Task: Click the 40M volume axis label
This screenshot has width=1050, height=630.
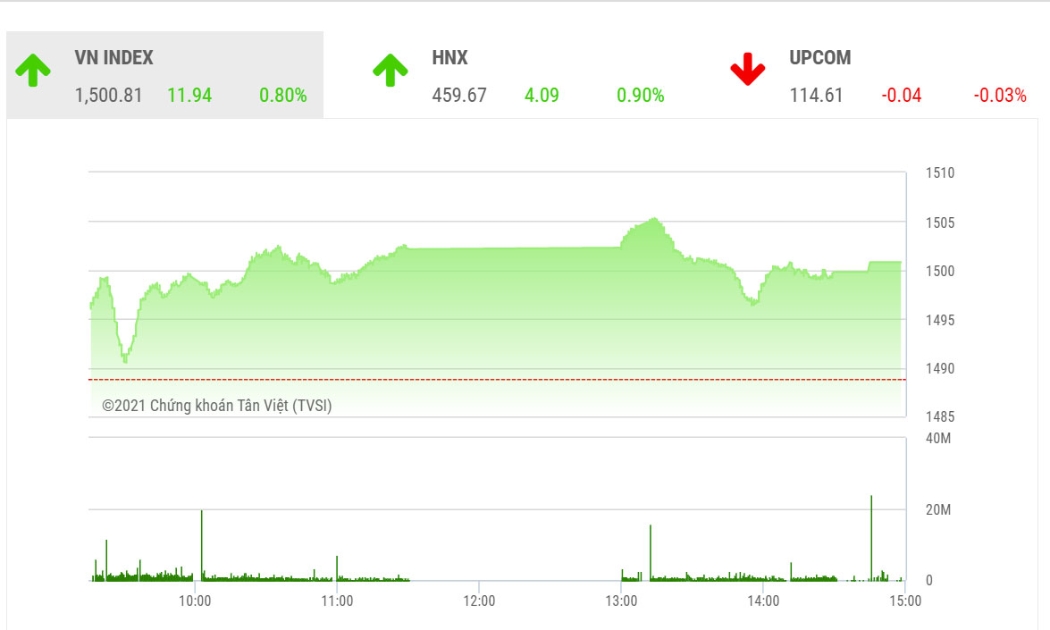Action: pos(938,438)
